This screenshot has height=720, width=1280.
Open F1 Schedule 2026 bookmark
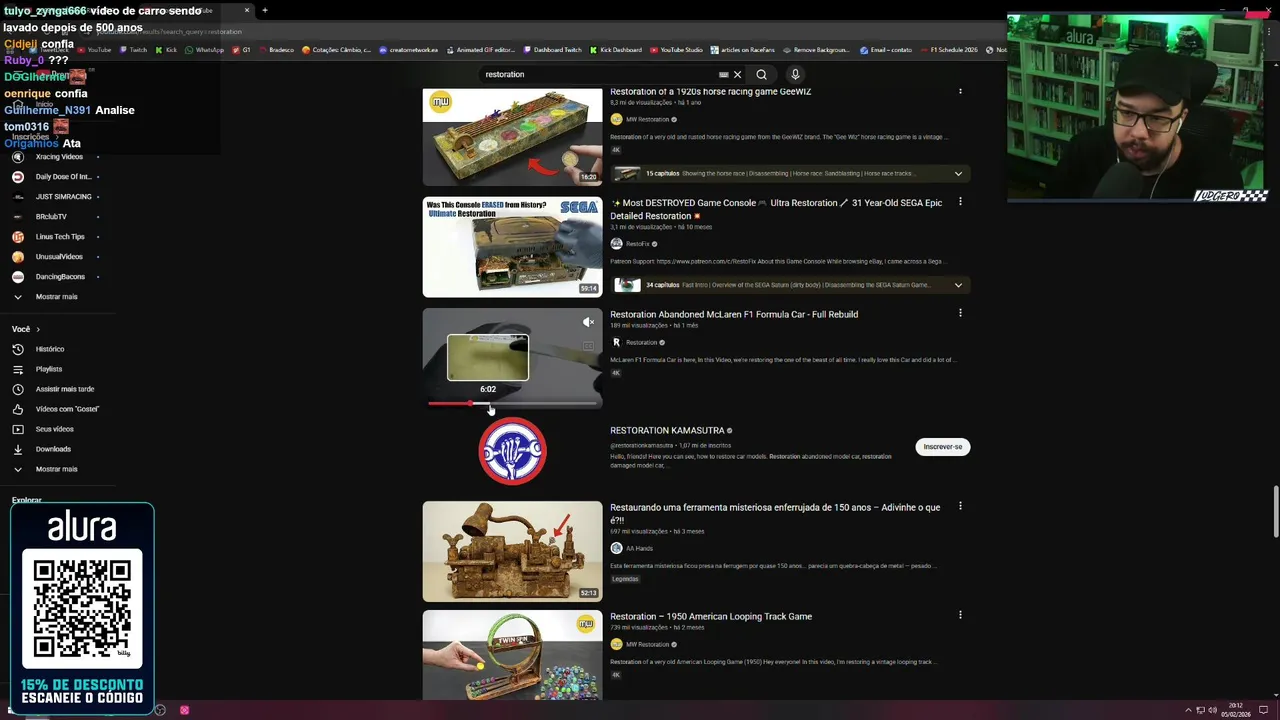[949, 50]
